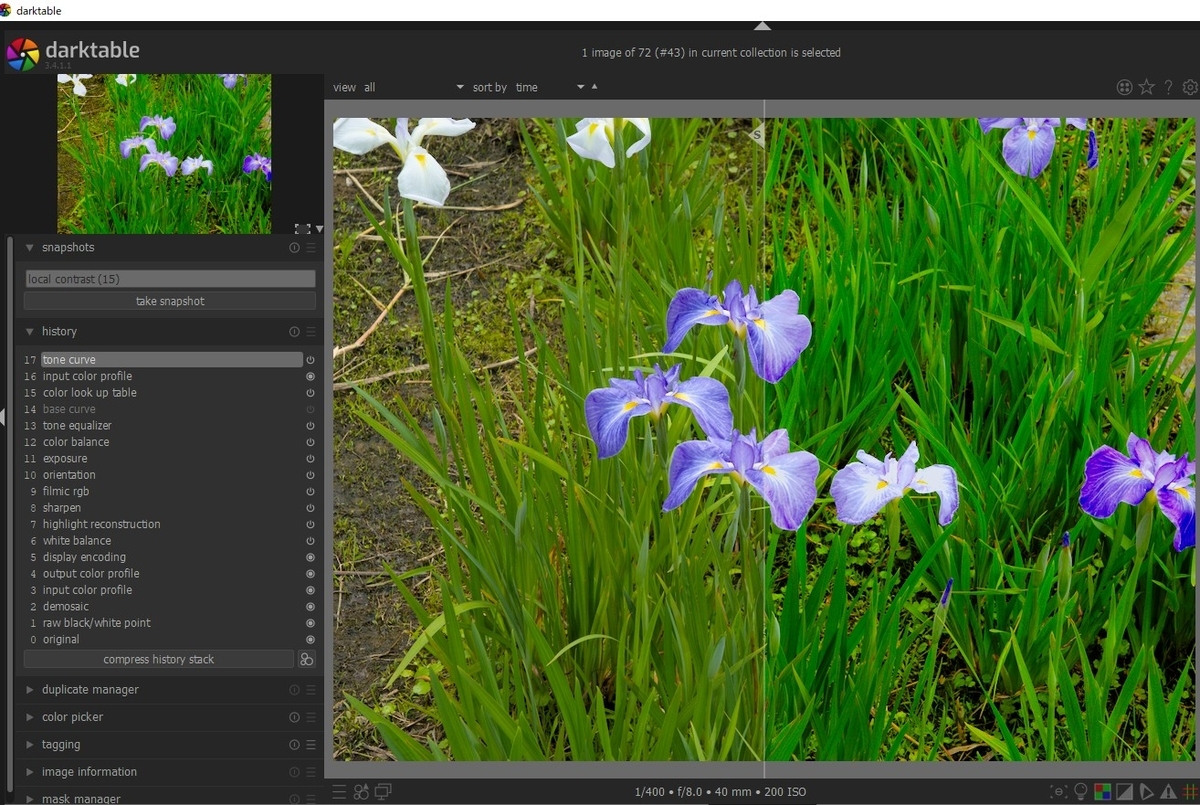Screen dimensions: 1200x805
Task: Toggle the raw overexposed indicator
Action: pos(1101,792)
